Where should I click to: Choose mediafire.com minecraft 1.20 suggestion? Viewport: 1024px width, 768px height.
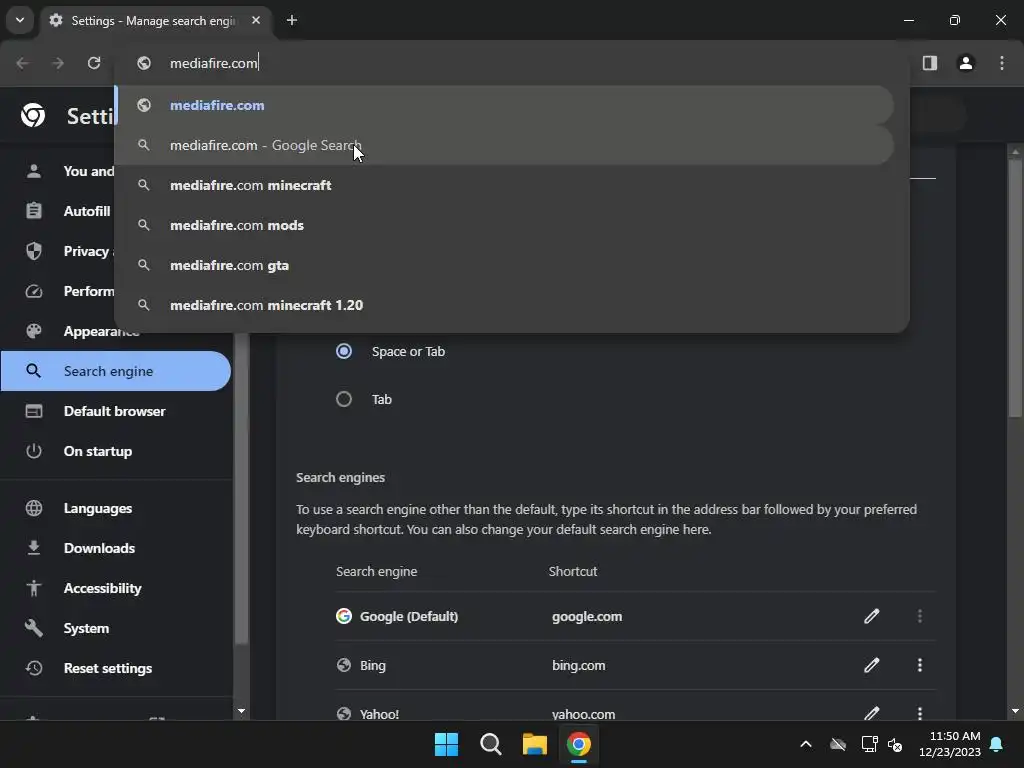(505, 305)
